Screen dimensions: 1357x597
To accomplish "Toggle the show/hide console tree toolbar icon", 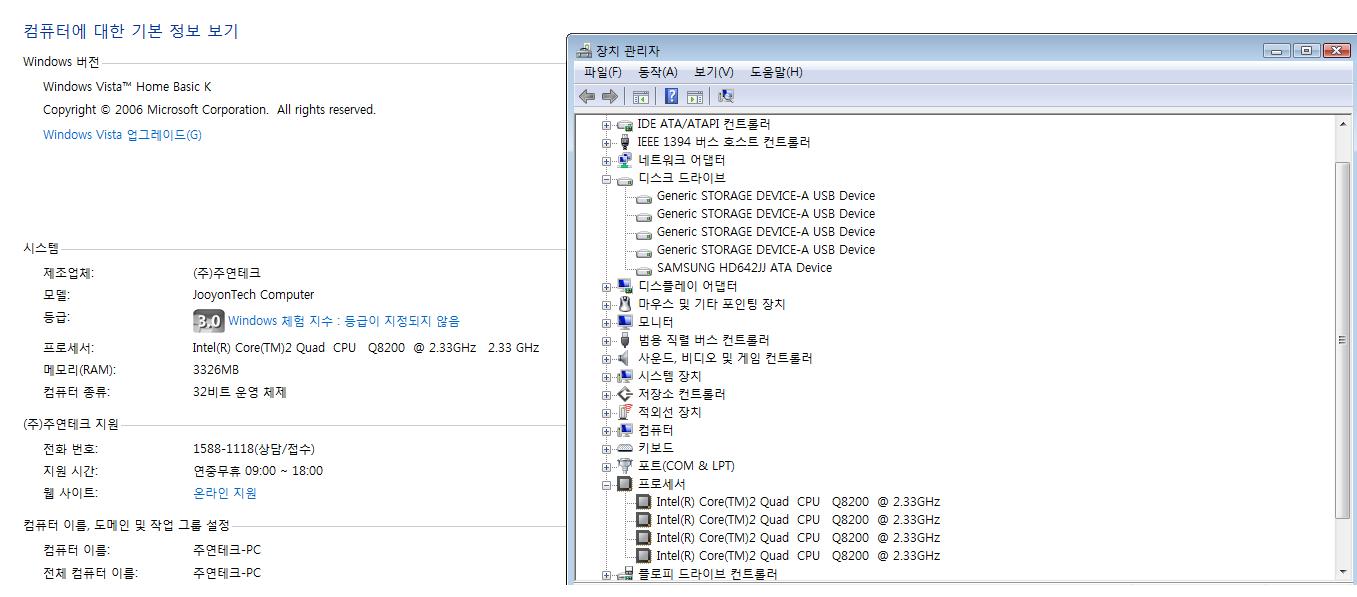I will point(641,96).
